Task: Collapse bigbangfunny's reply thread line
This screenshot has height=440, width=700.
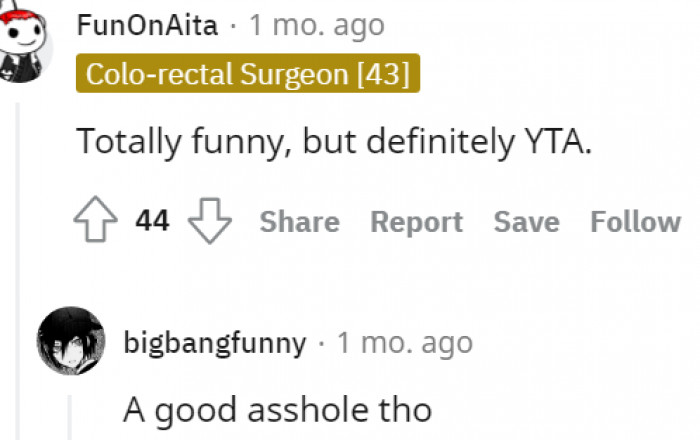Action: pos(71,415)
